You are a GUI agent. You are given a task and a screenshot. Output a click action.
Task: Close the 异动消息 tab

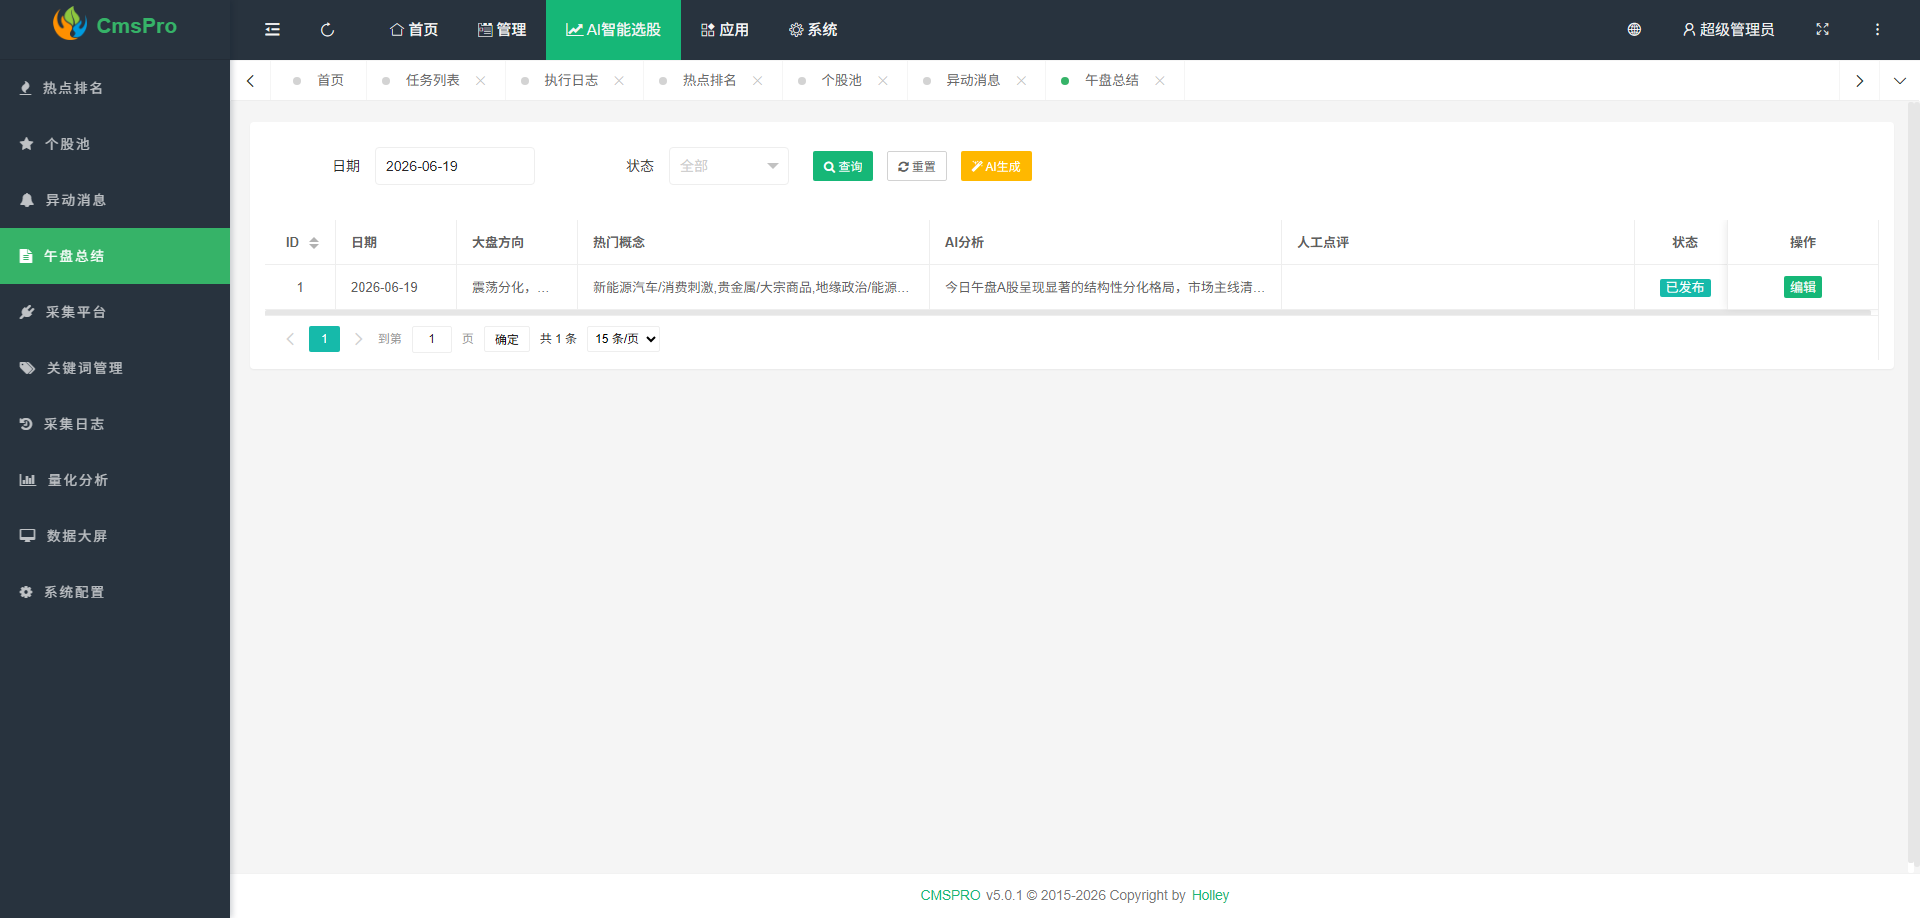click(x=1021, y=81)
